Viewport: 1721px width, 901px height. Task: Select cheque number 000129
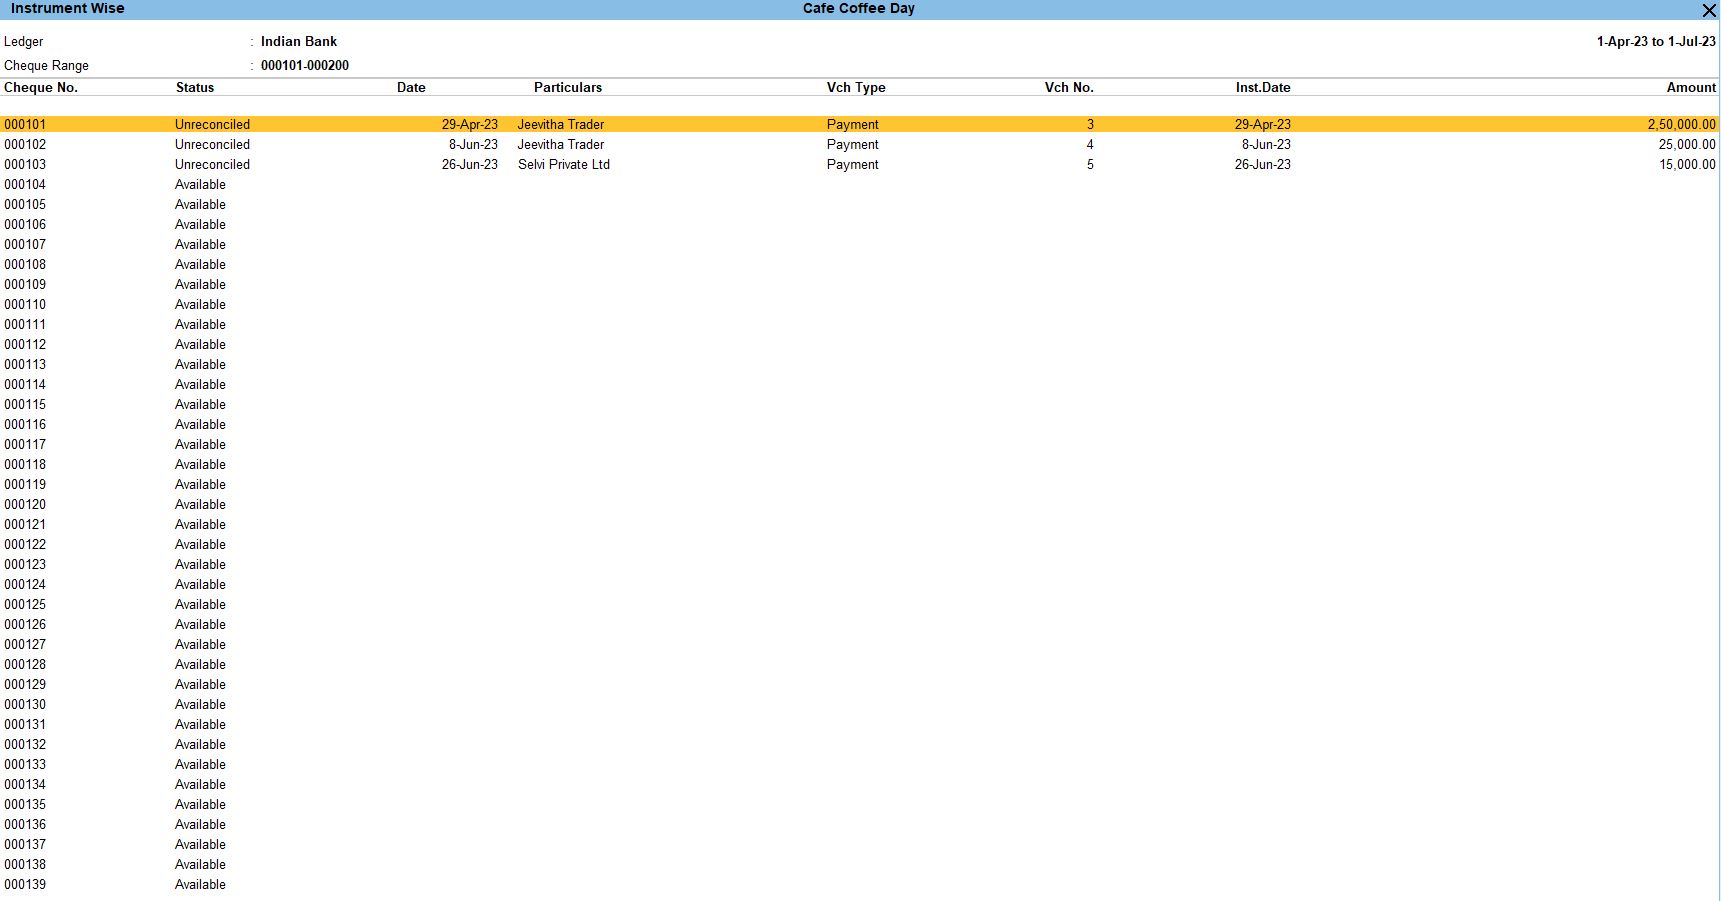click(25, 684)
